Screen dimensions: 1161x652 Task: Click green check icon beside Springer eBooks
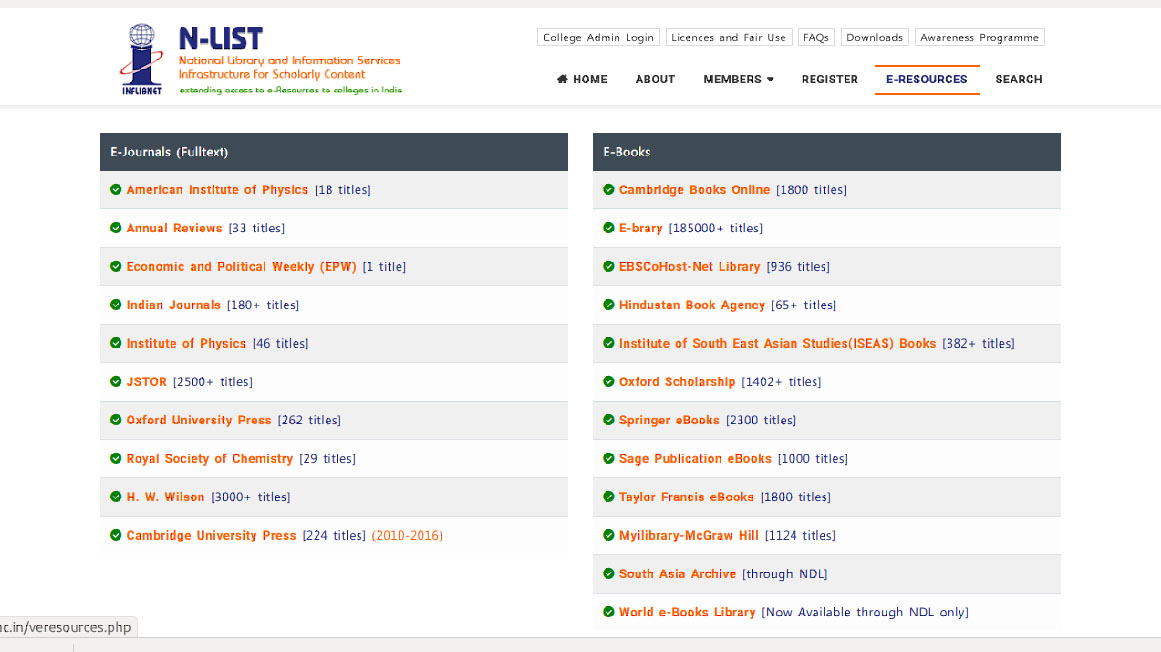tap(609, 420)
